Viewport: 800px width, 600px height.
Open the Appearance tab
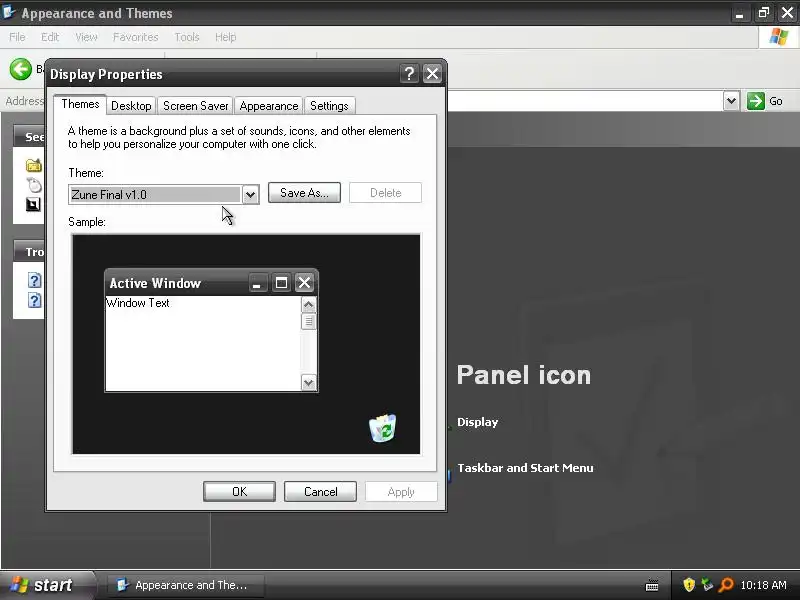269,106
